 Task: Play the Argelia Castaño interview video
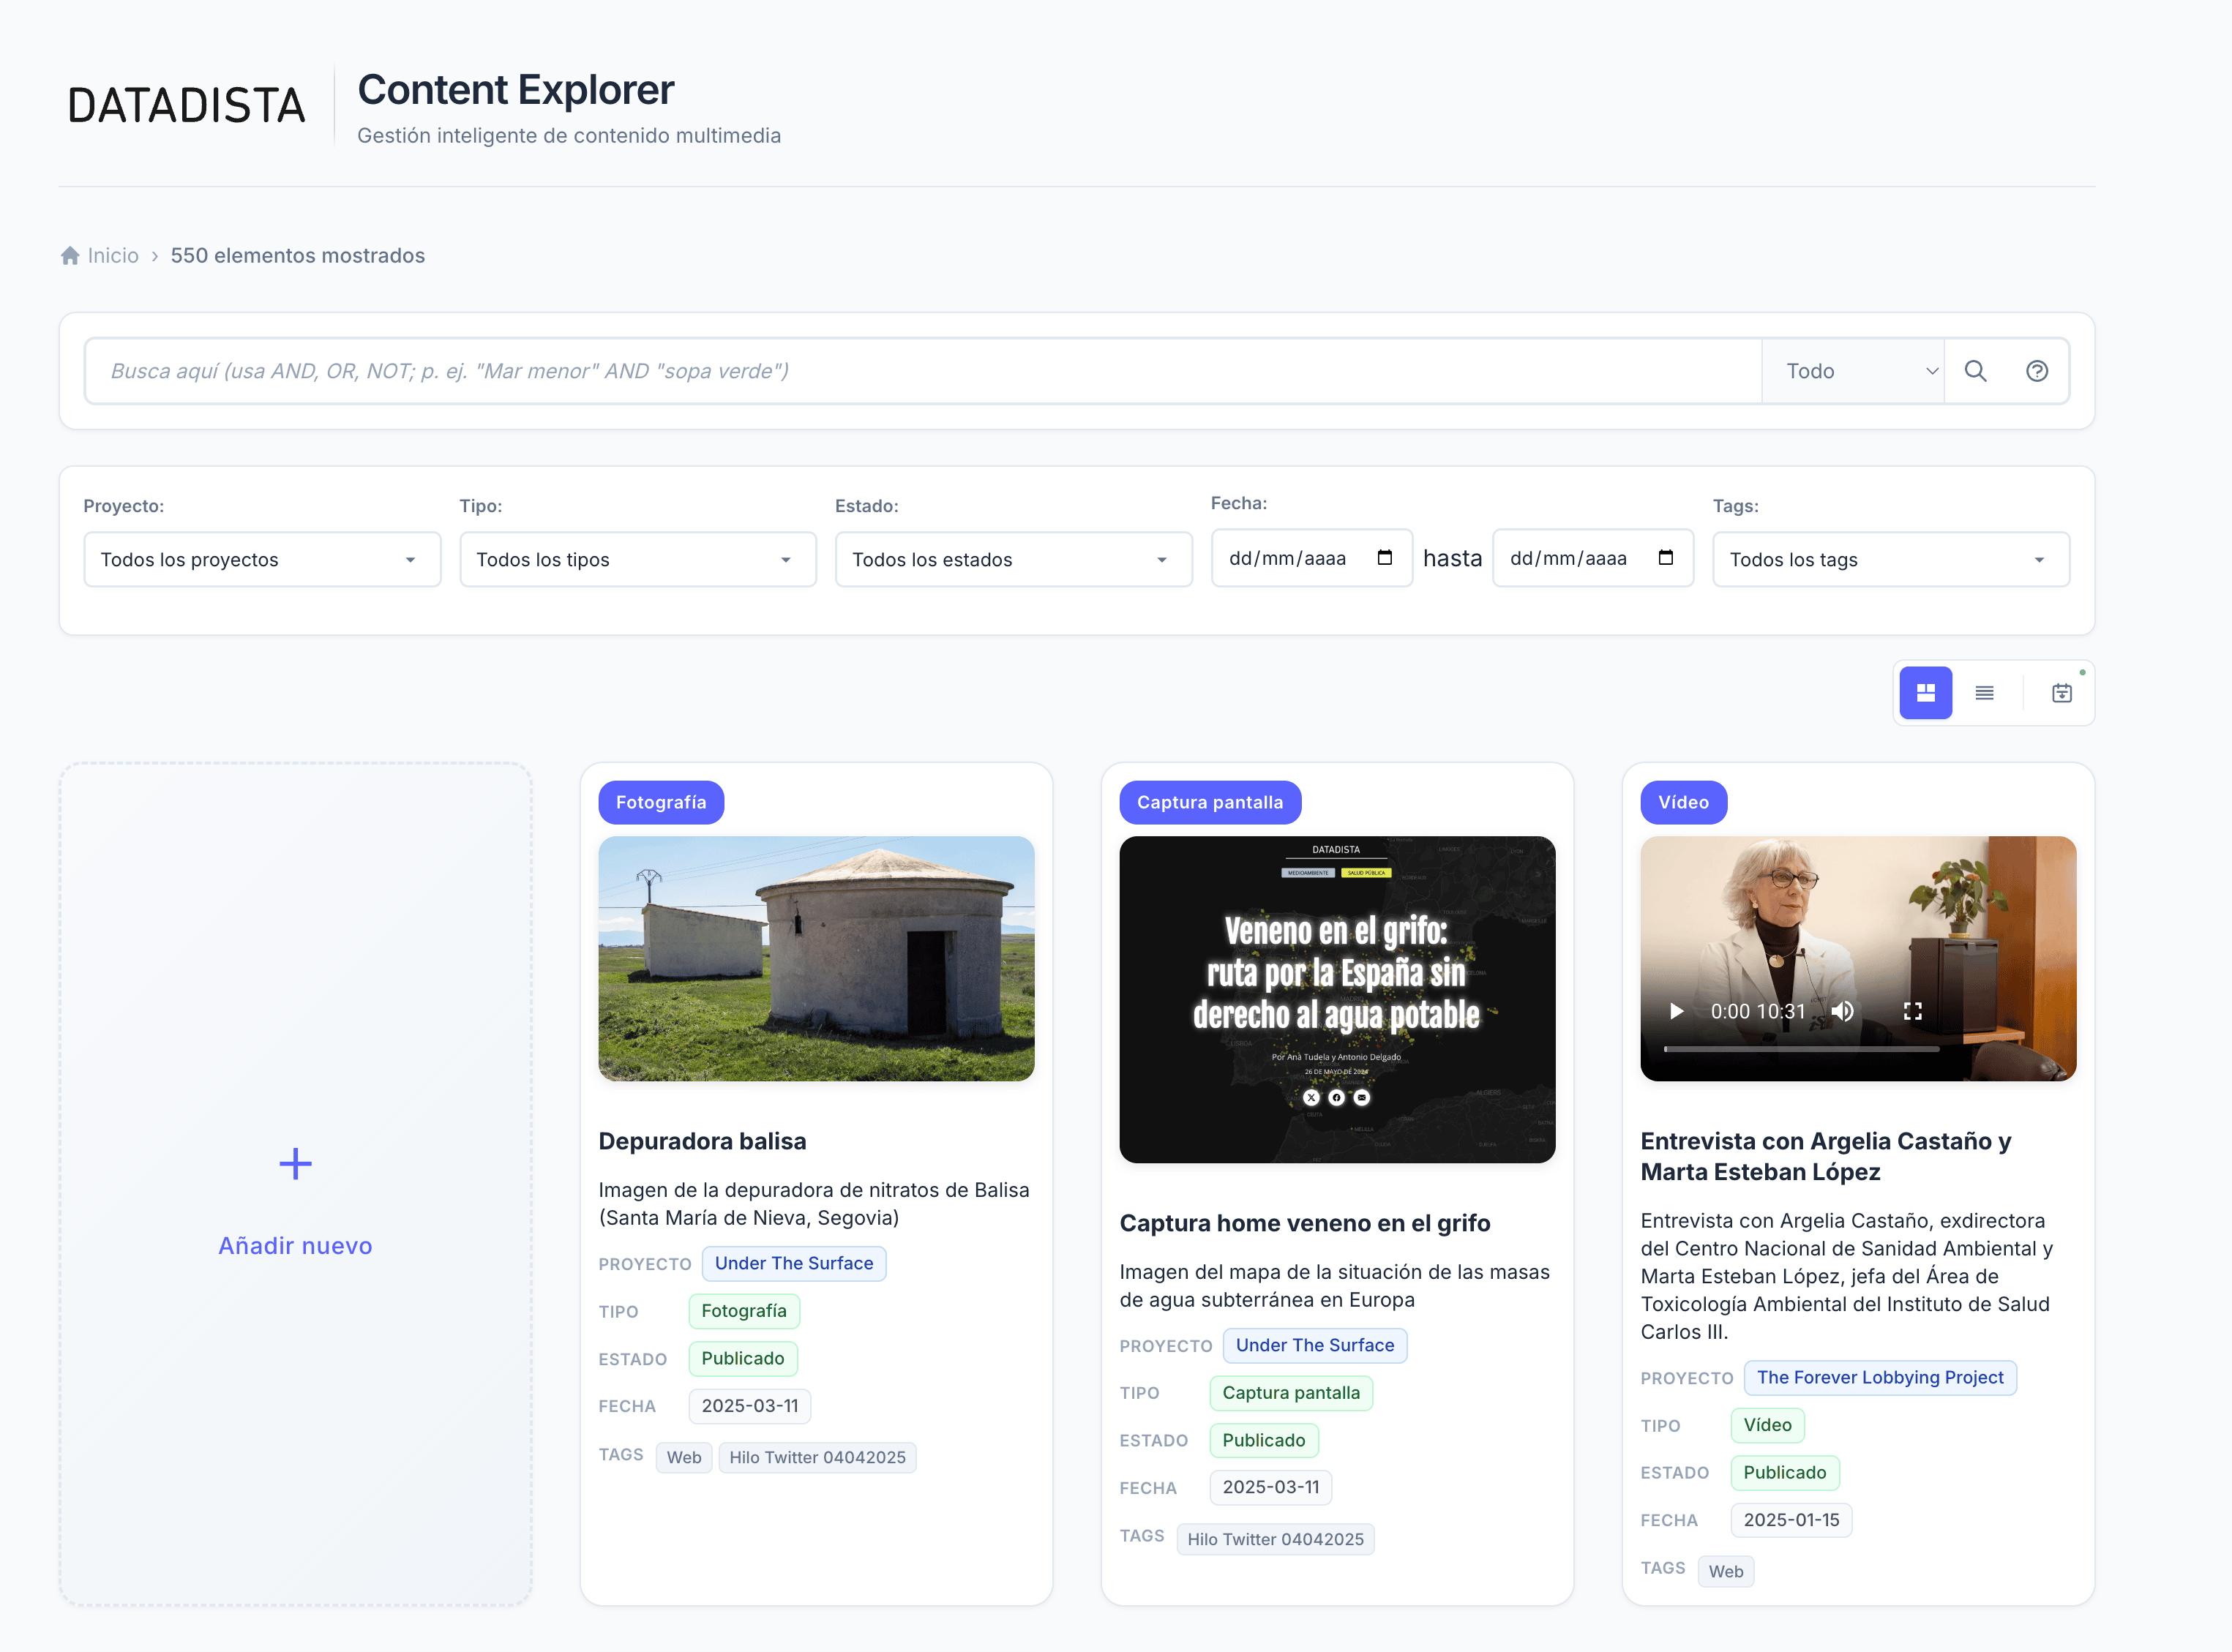tap(1677, 1011)
